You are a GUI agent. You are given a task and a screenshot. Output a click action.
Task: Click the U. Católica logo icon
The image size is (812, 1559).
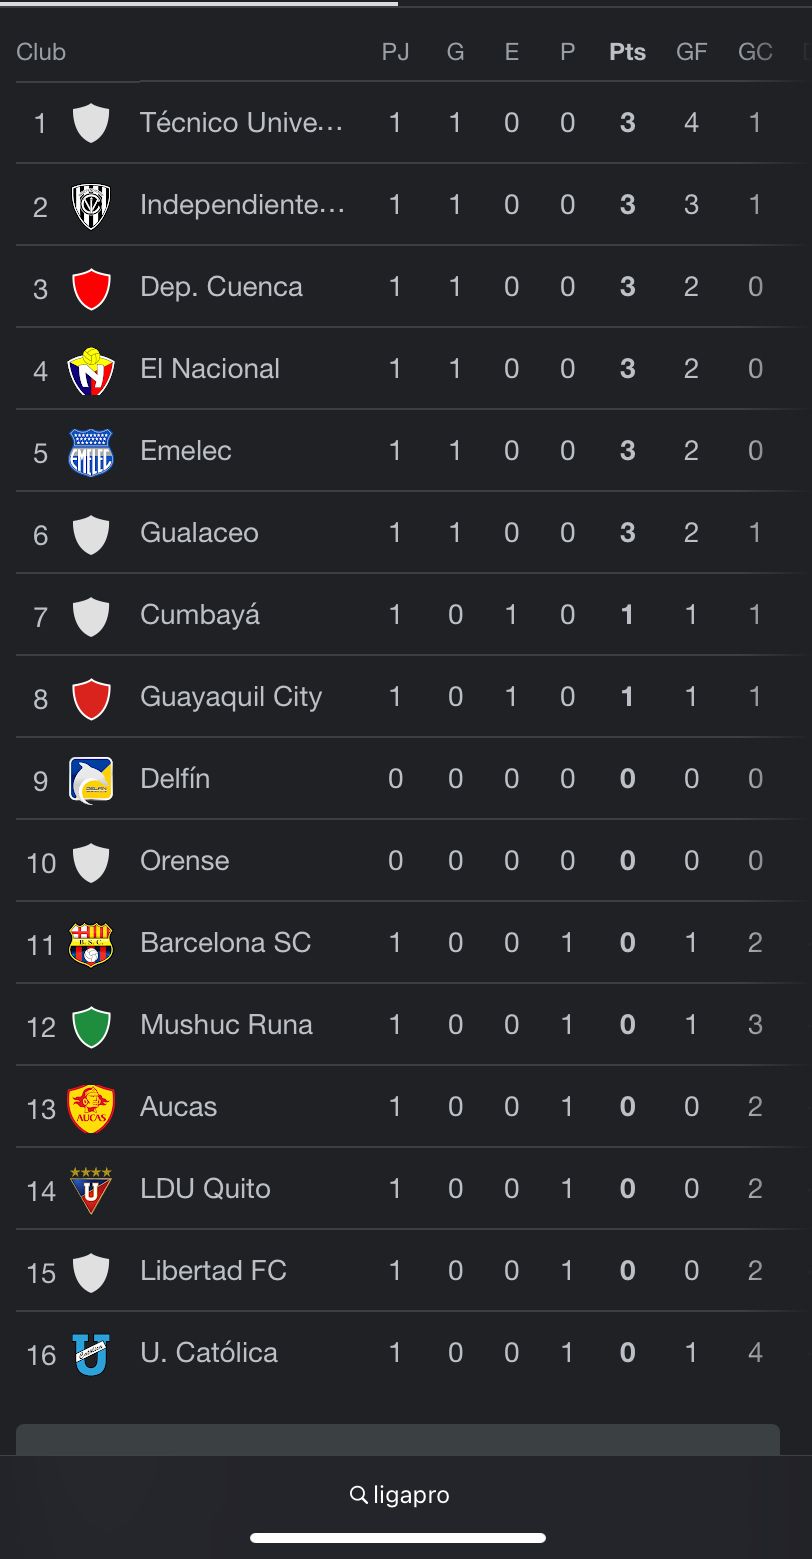(91, 1354)
